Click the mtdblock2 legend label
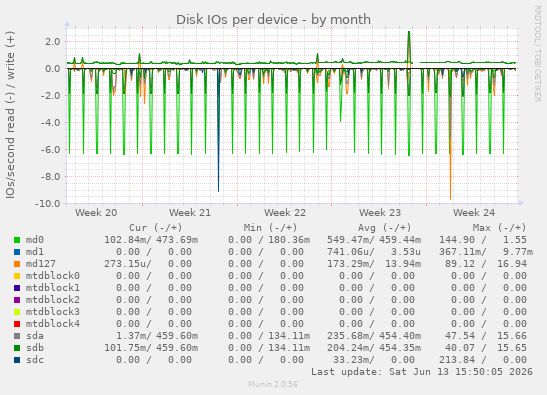This screenshot has height=395, width=547. (x=53, y=300)
